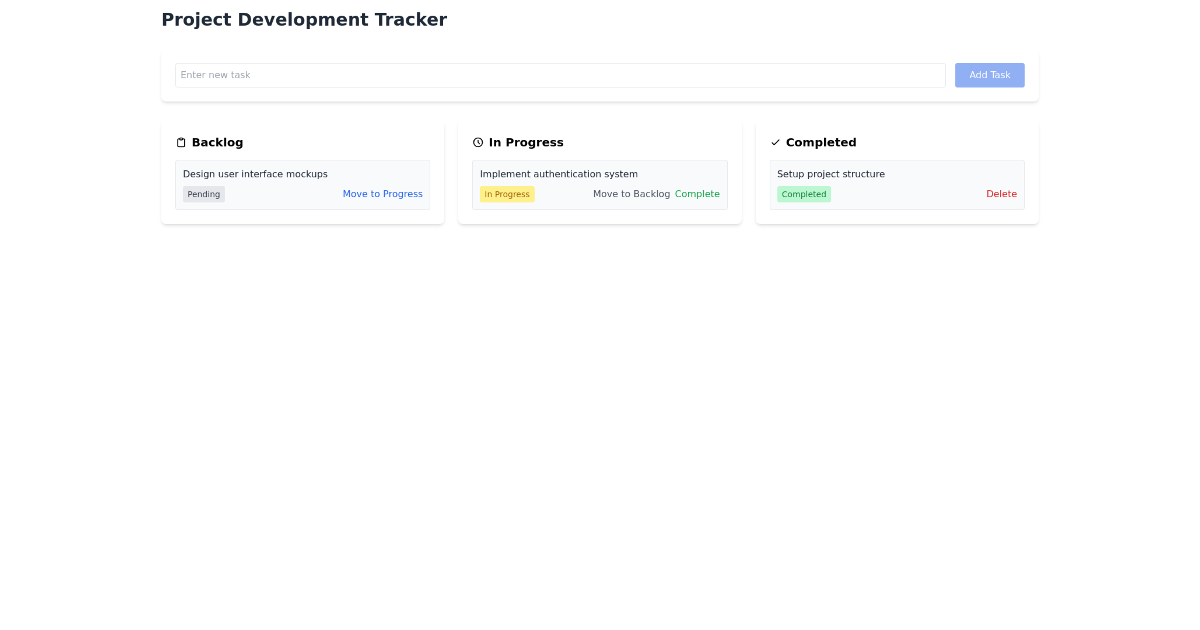1200x630 pixels.
Task: Select the Design user interface mockups card
Action: tap(302, 184)
